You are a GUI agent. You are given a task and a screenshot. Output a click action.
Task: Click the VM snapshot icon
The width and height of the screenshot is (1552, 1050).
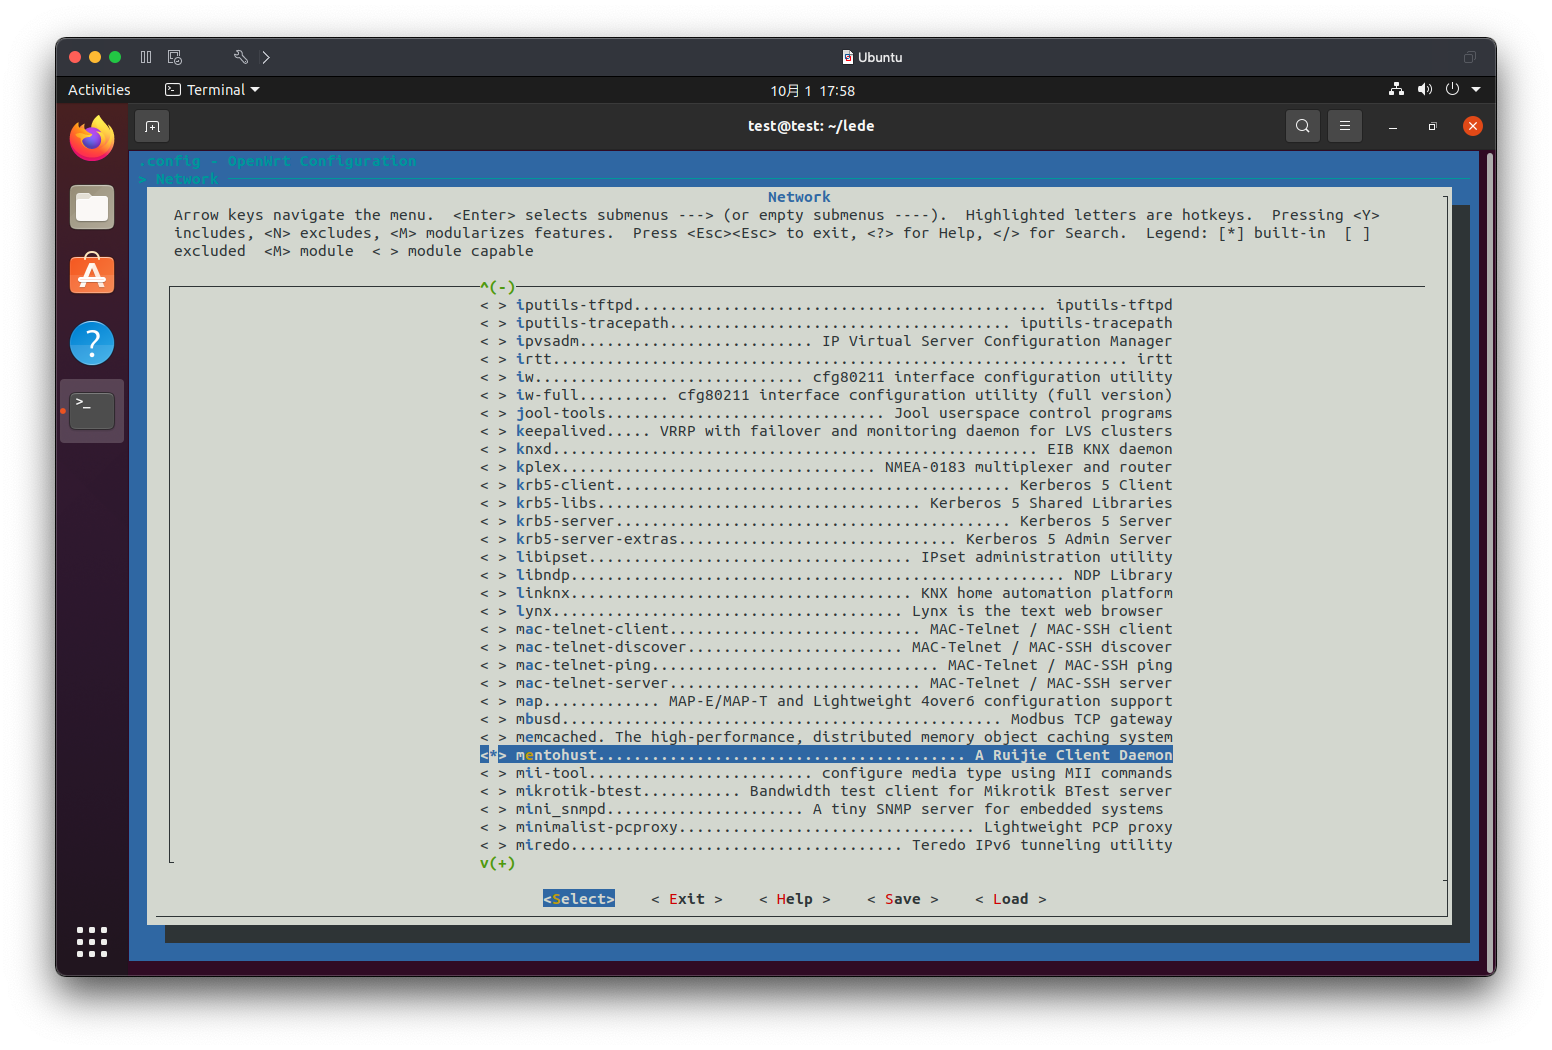(x=175, y=57)
